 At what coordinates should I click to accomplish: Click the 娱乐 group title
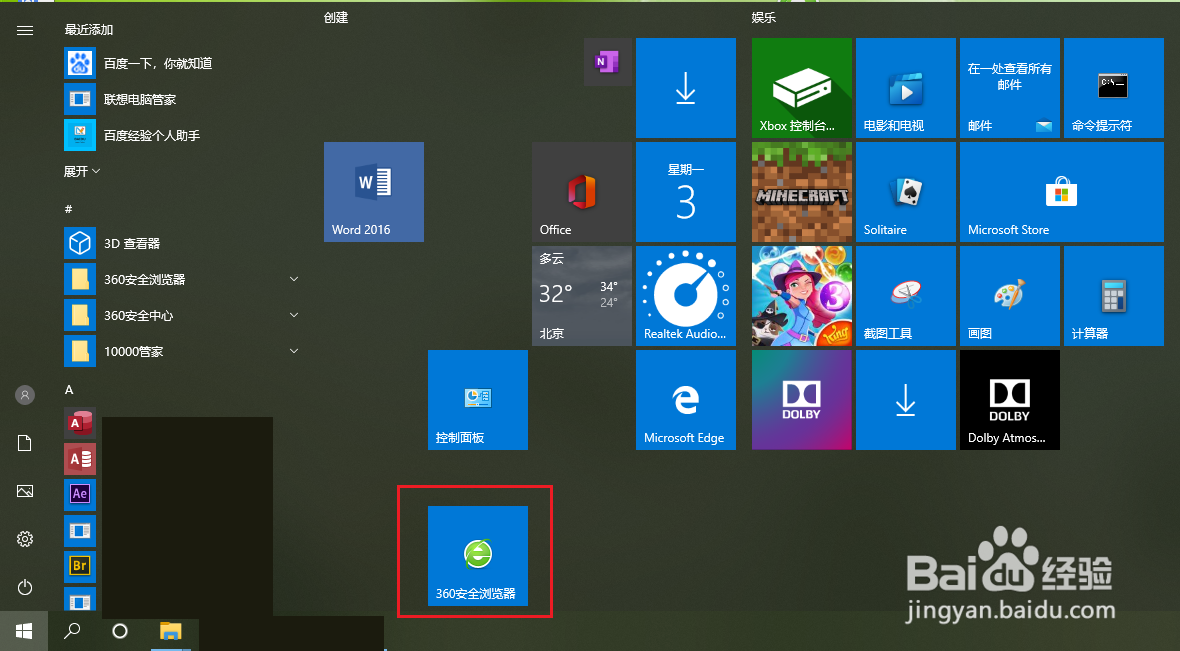tap(763, 17)
